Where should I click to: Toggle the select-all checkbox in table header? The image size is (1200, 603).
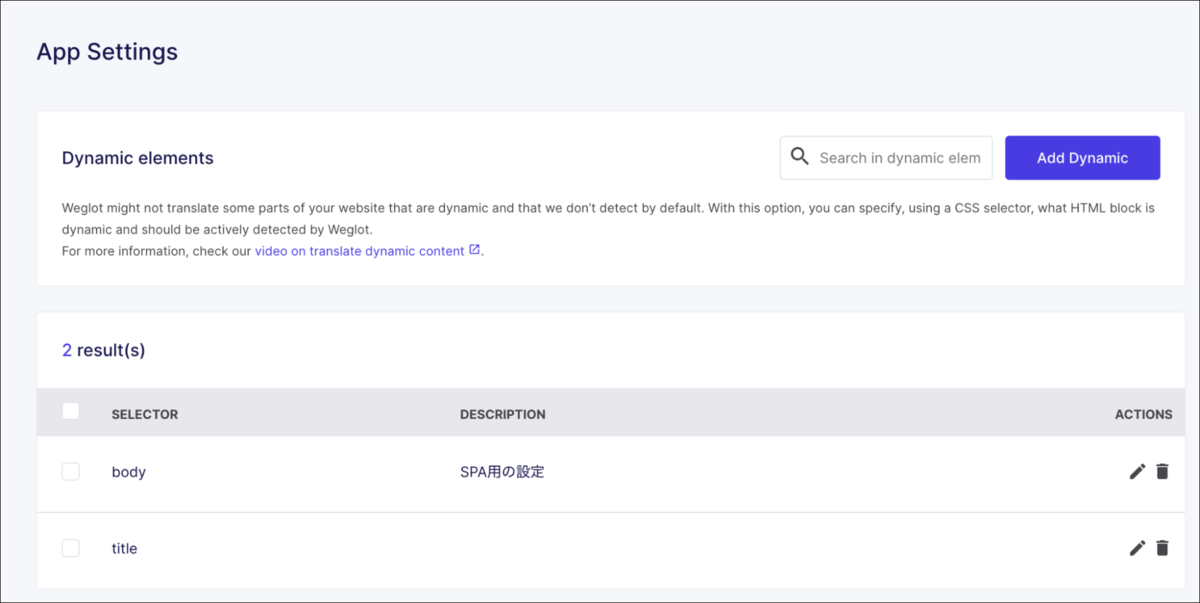[70, 411]
